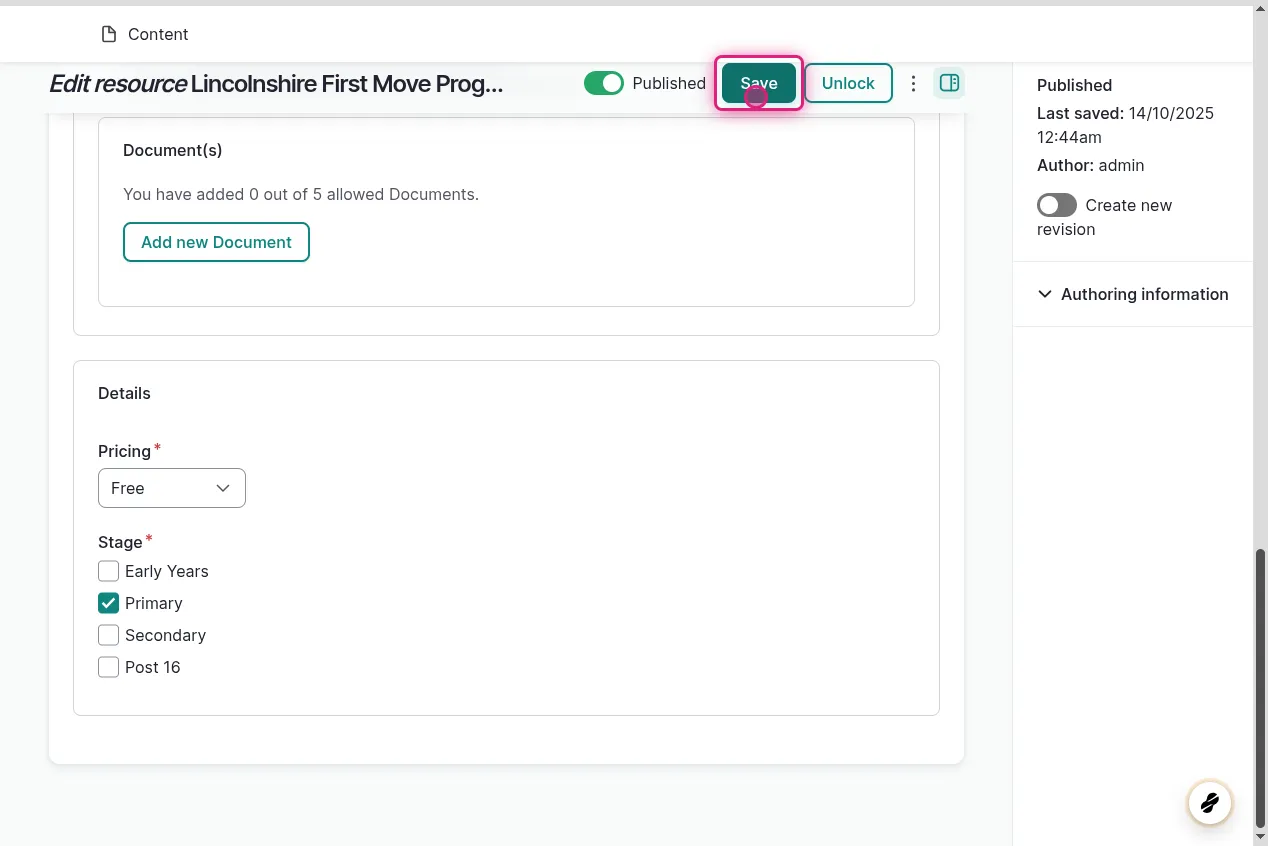The height and width of the screenshot is (846, 1268).
Task: Uncheck the Primary stage checkbox
Action: click(108, 603)
